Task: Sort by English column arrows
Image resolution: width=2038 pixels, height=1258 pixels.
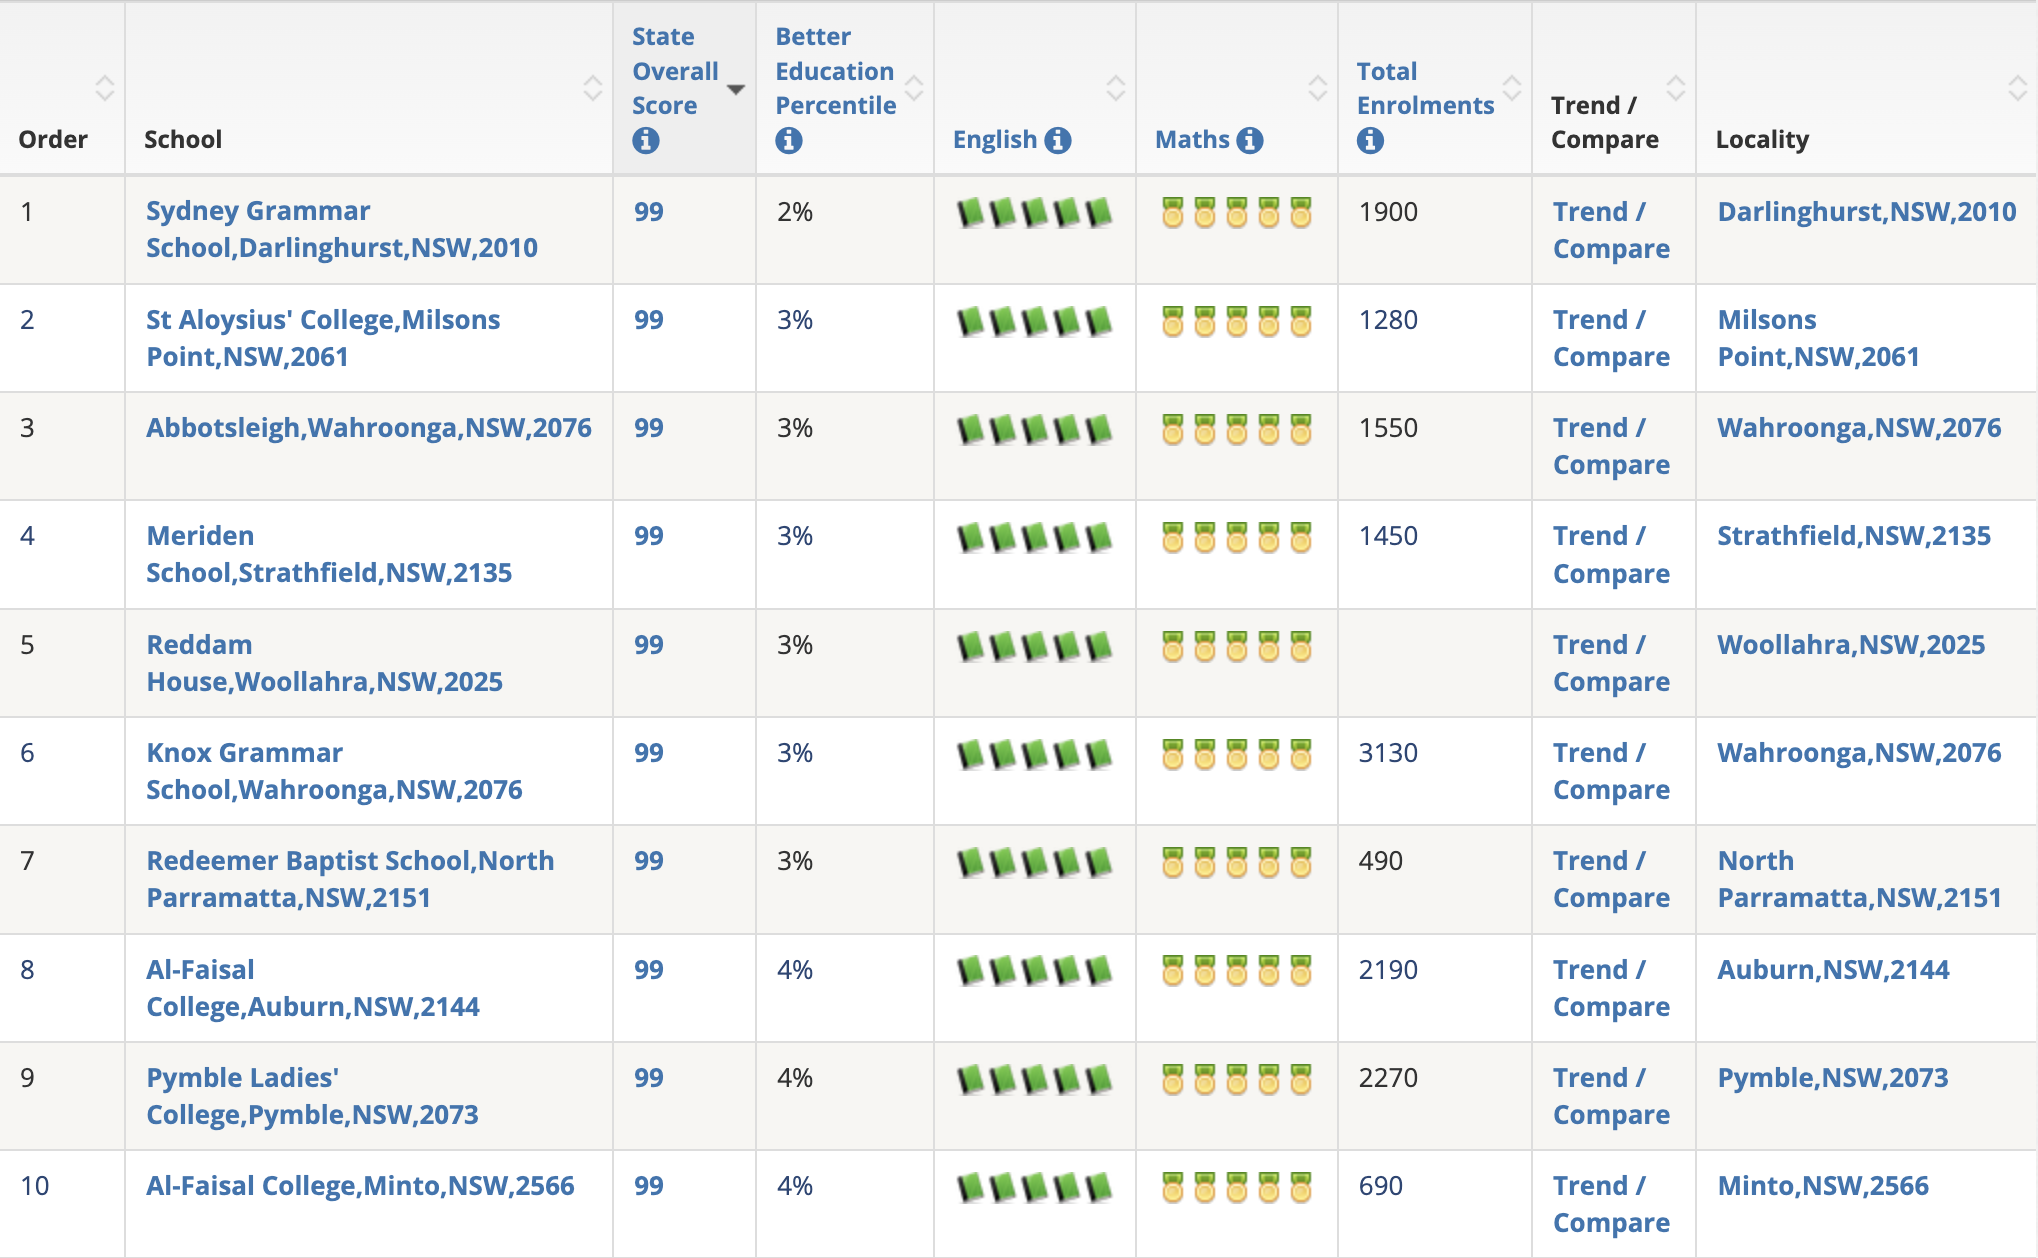Action: pos(1116,88)
